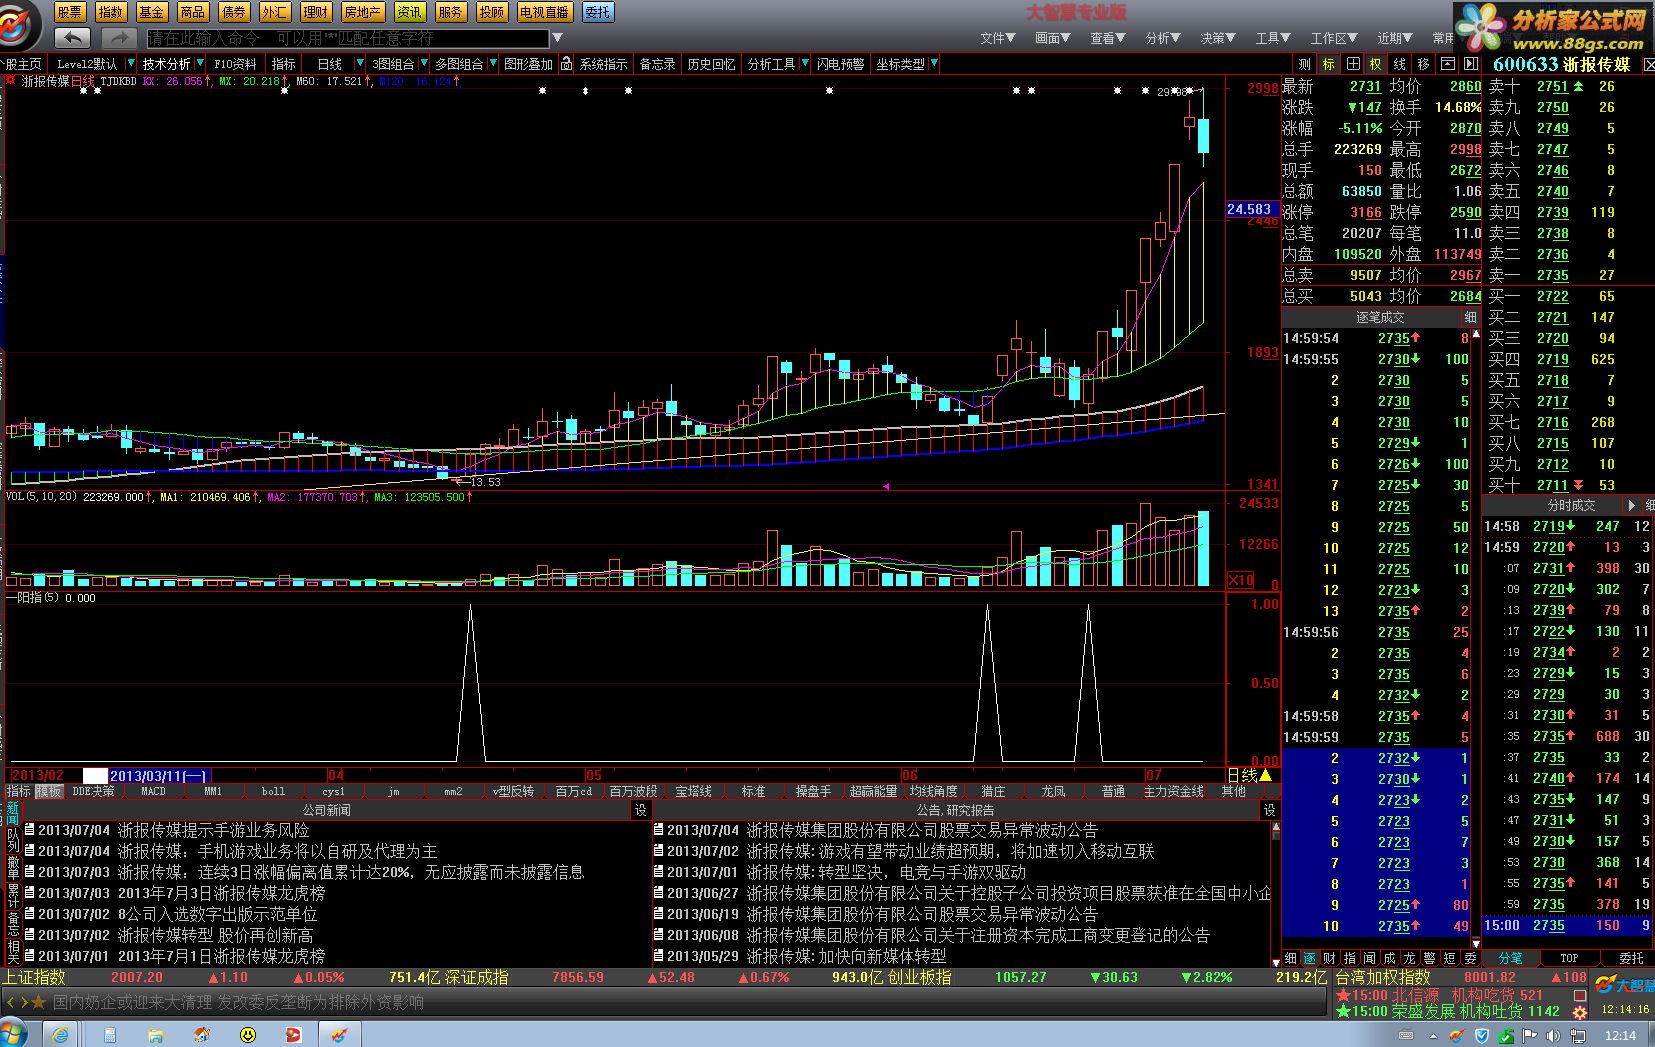Open the 工作区 menu
The width and height of the screenshot is (1655, 1047).
pyautogui.click(x=1335, y=38)
